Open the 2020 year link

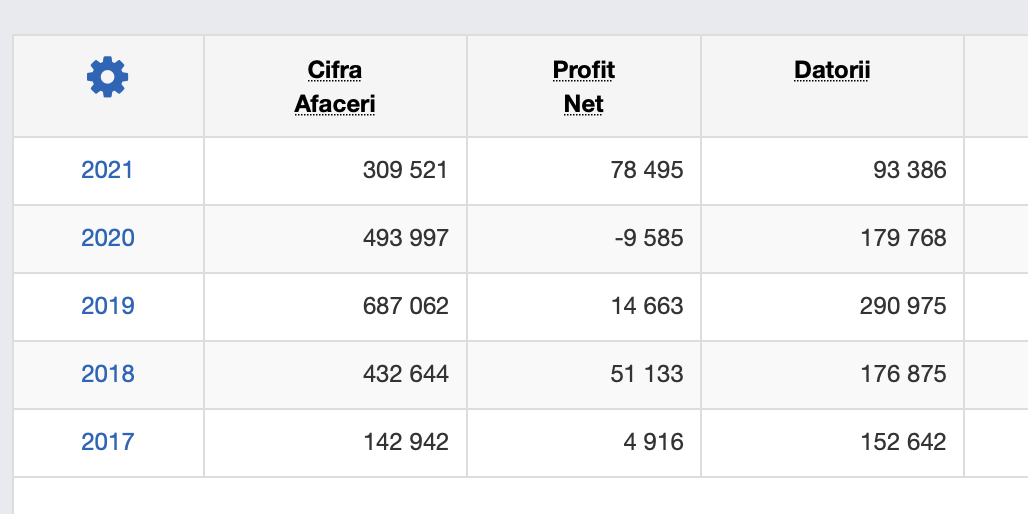pyautogui.click(x=107, y=238)
